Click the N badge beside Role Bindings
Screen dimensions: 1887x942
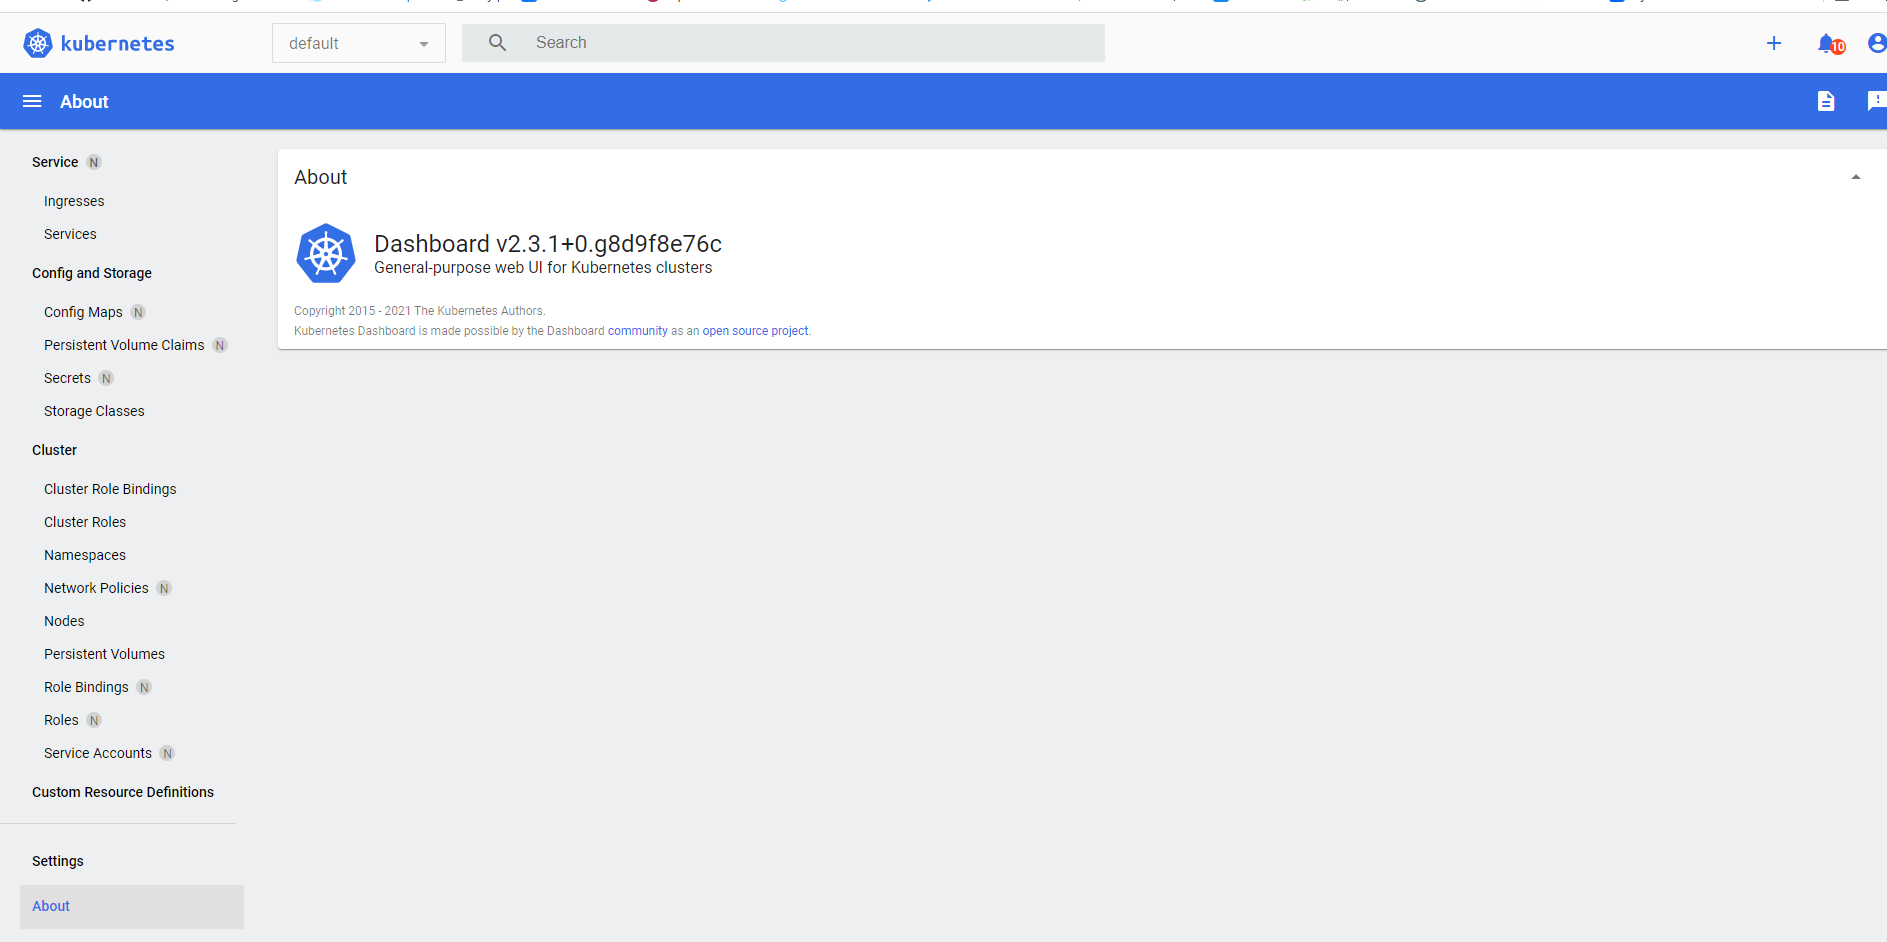point(144,687)
